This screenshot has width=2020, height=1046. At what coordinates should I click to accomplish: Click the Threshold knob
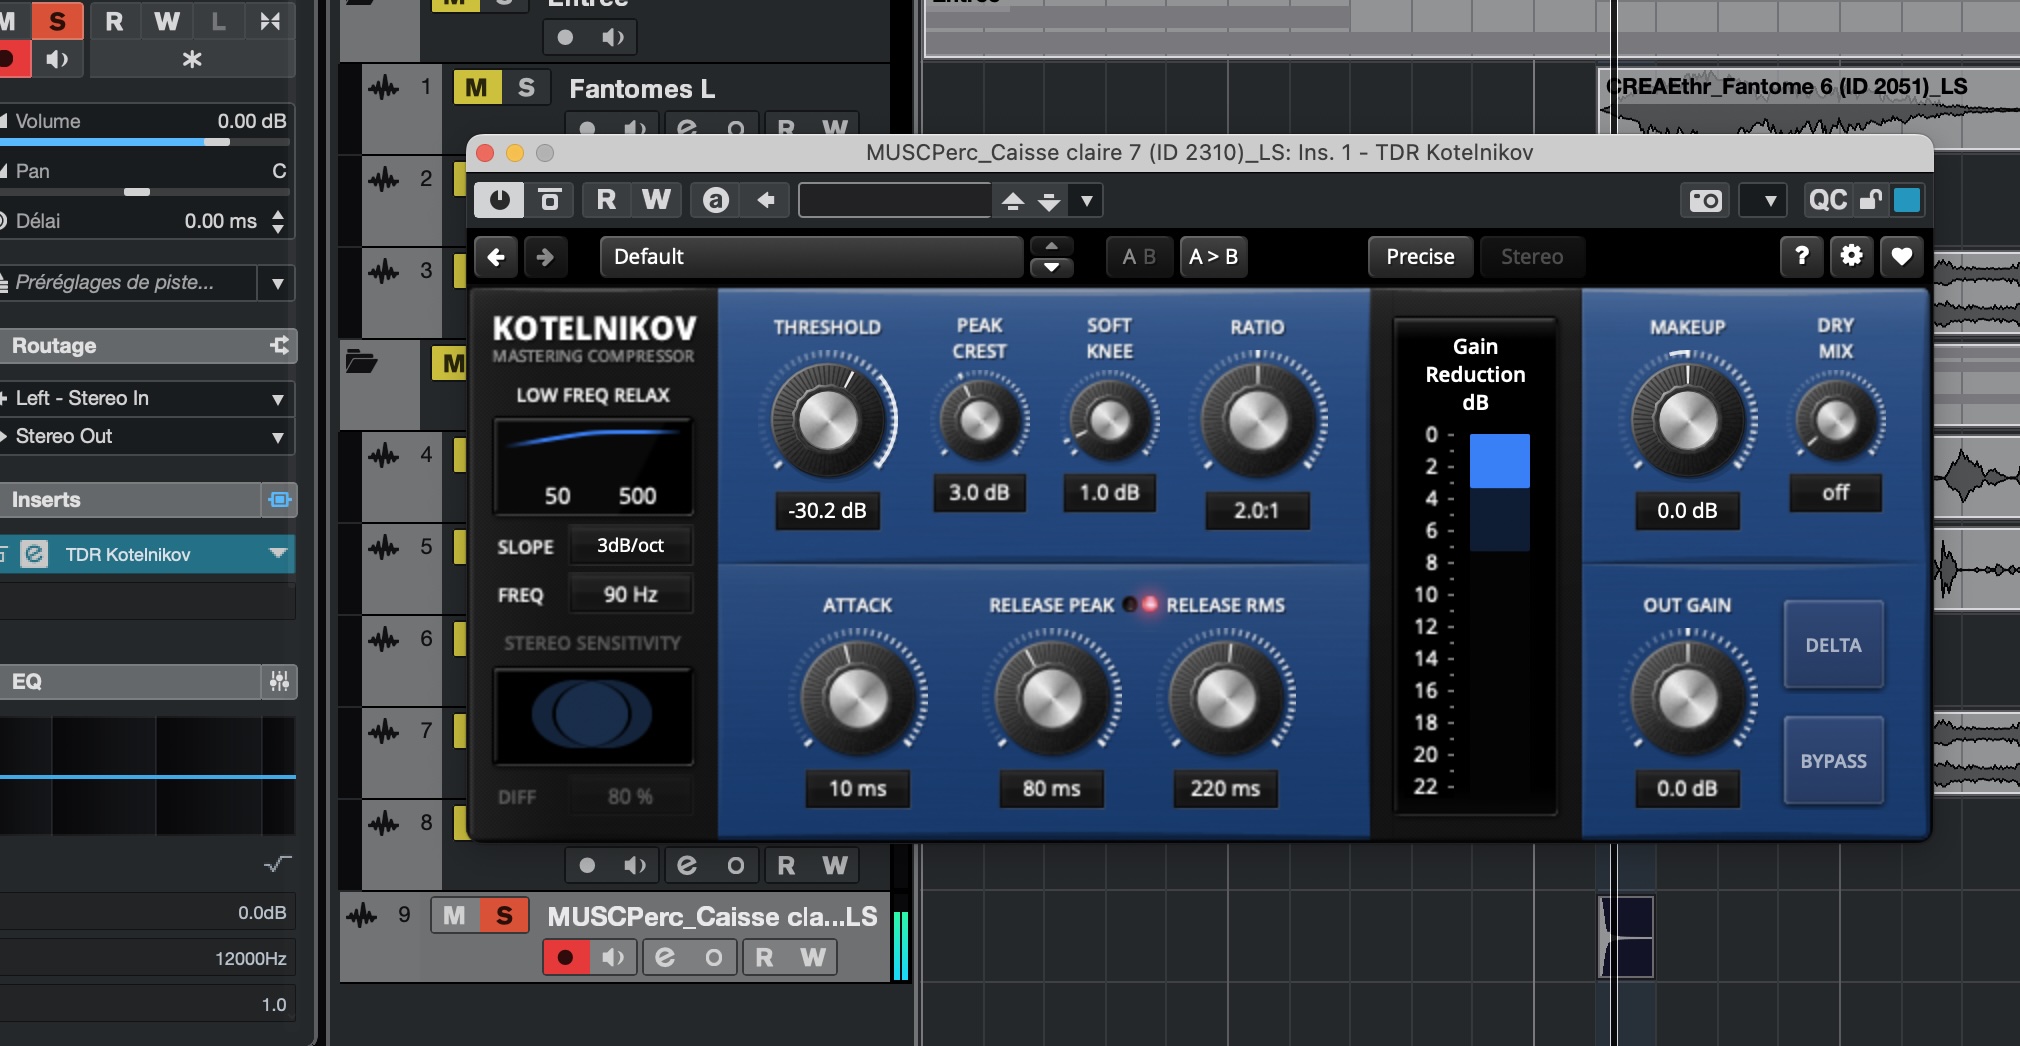pos(827,419)
